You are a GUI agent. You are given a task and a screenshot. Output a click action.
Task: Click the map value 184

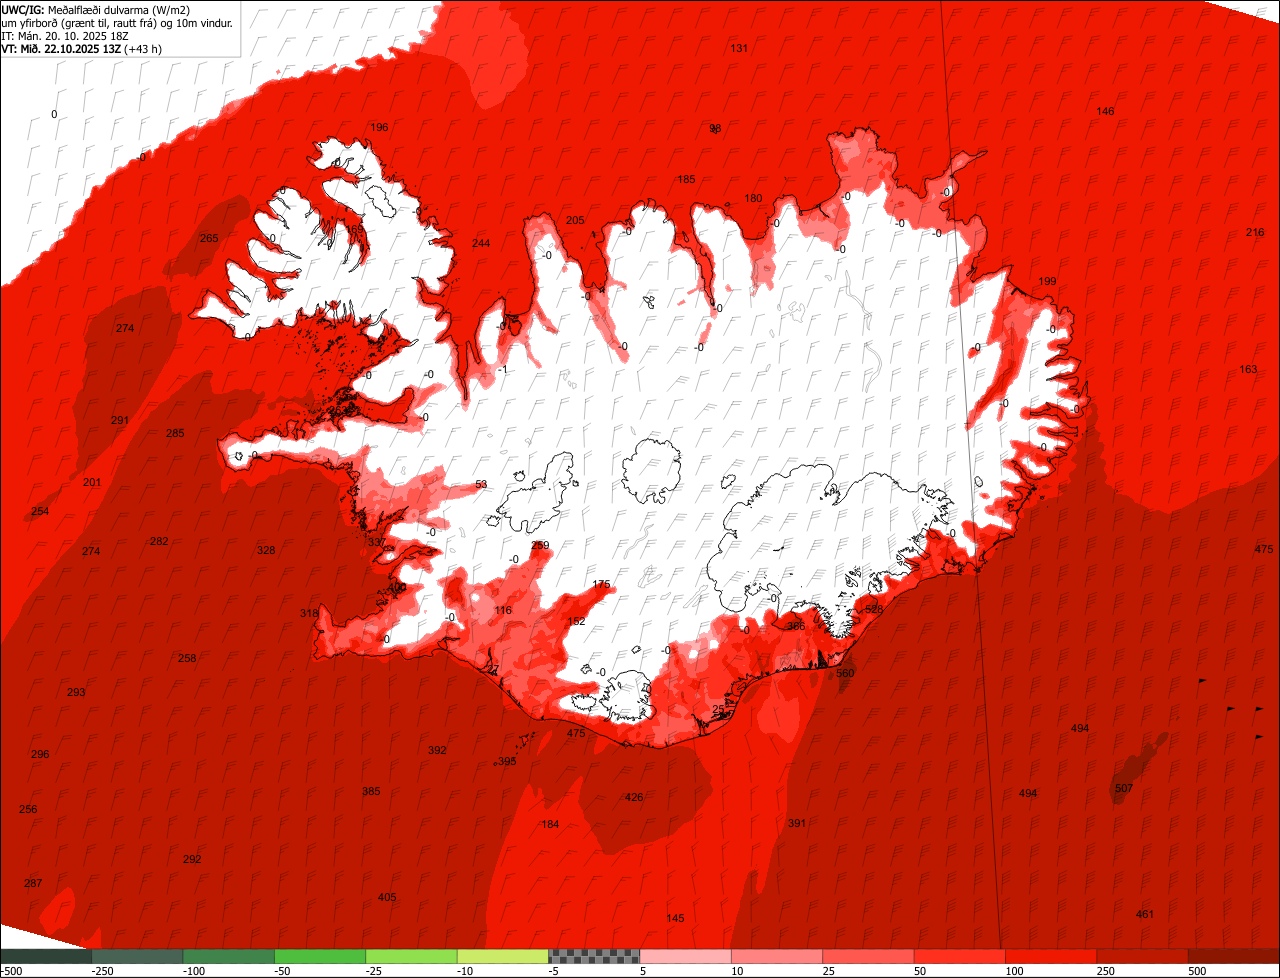pyautogui.click(x=550, y=824)
